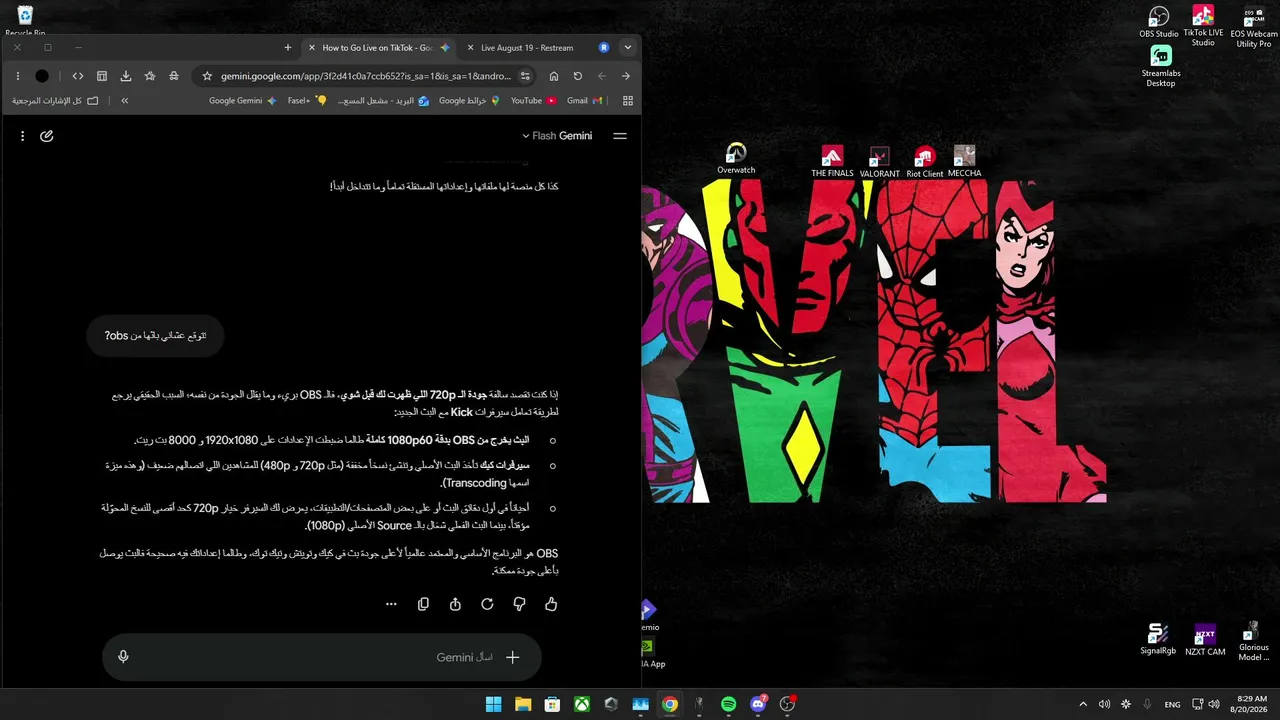Show hidden system tray icons

coord(1083,704)
